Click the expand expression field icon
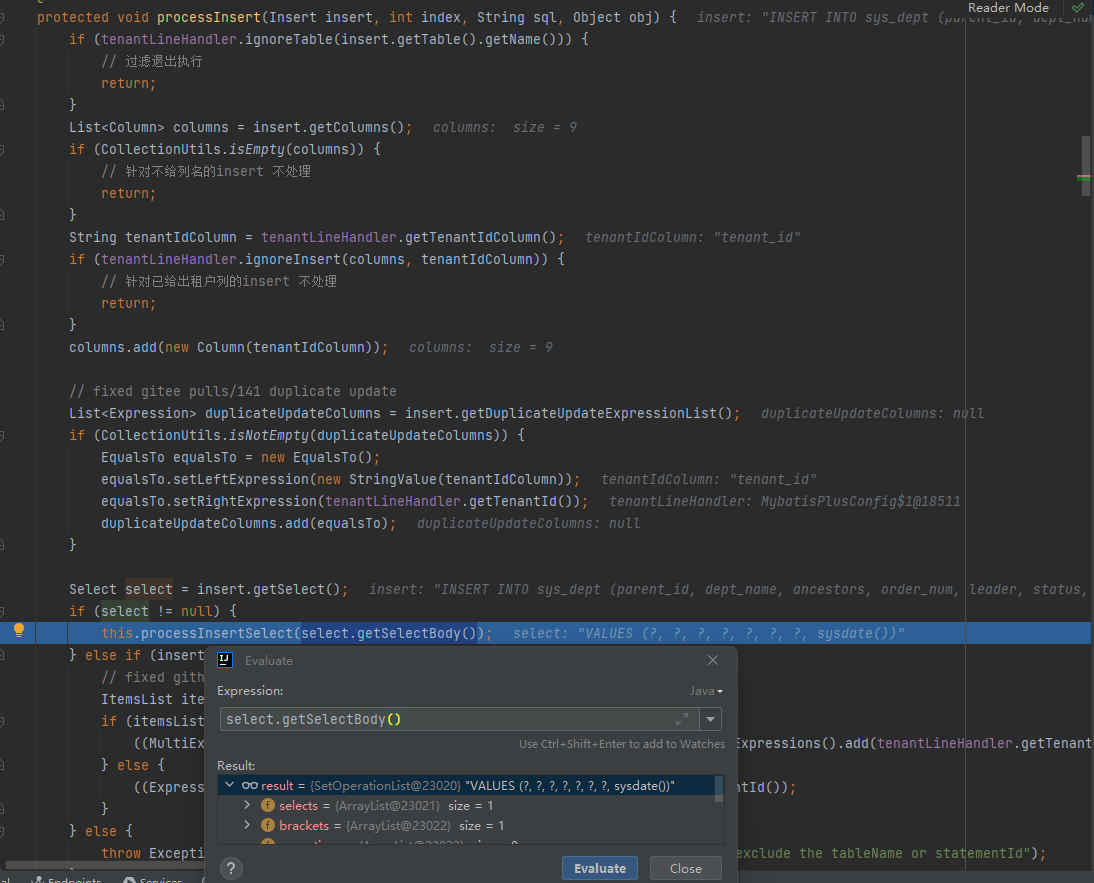The width and height of the screenshot is (1094, 883). [682, 719]
